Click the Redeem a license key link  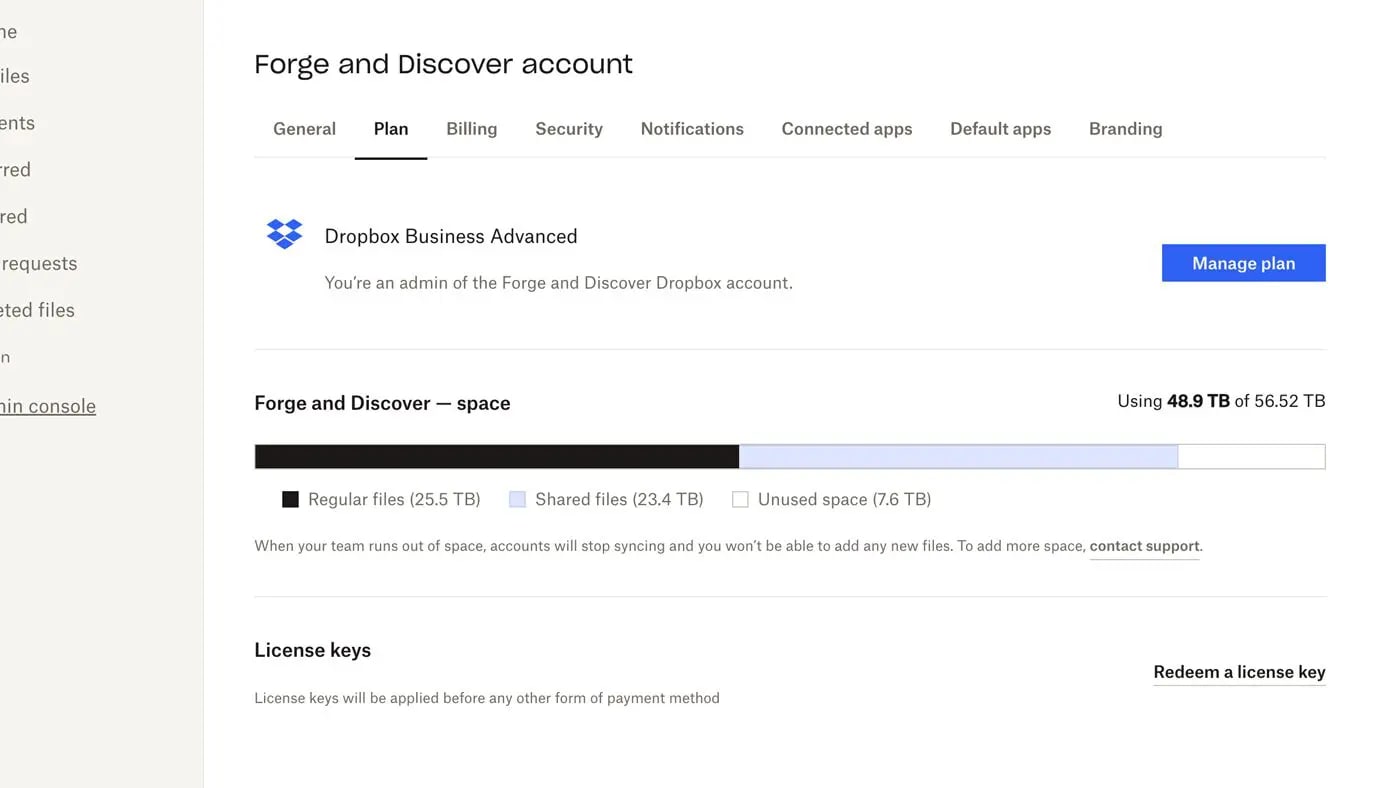[1239, 671]
